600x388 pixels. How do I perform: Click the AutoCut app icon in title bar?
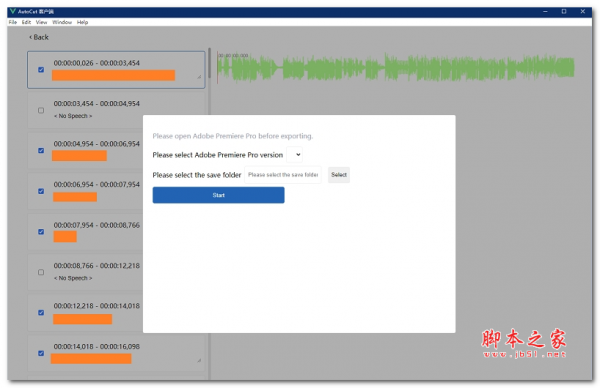(x=13, y=11)
